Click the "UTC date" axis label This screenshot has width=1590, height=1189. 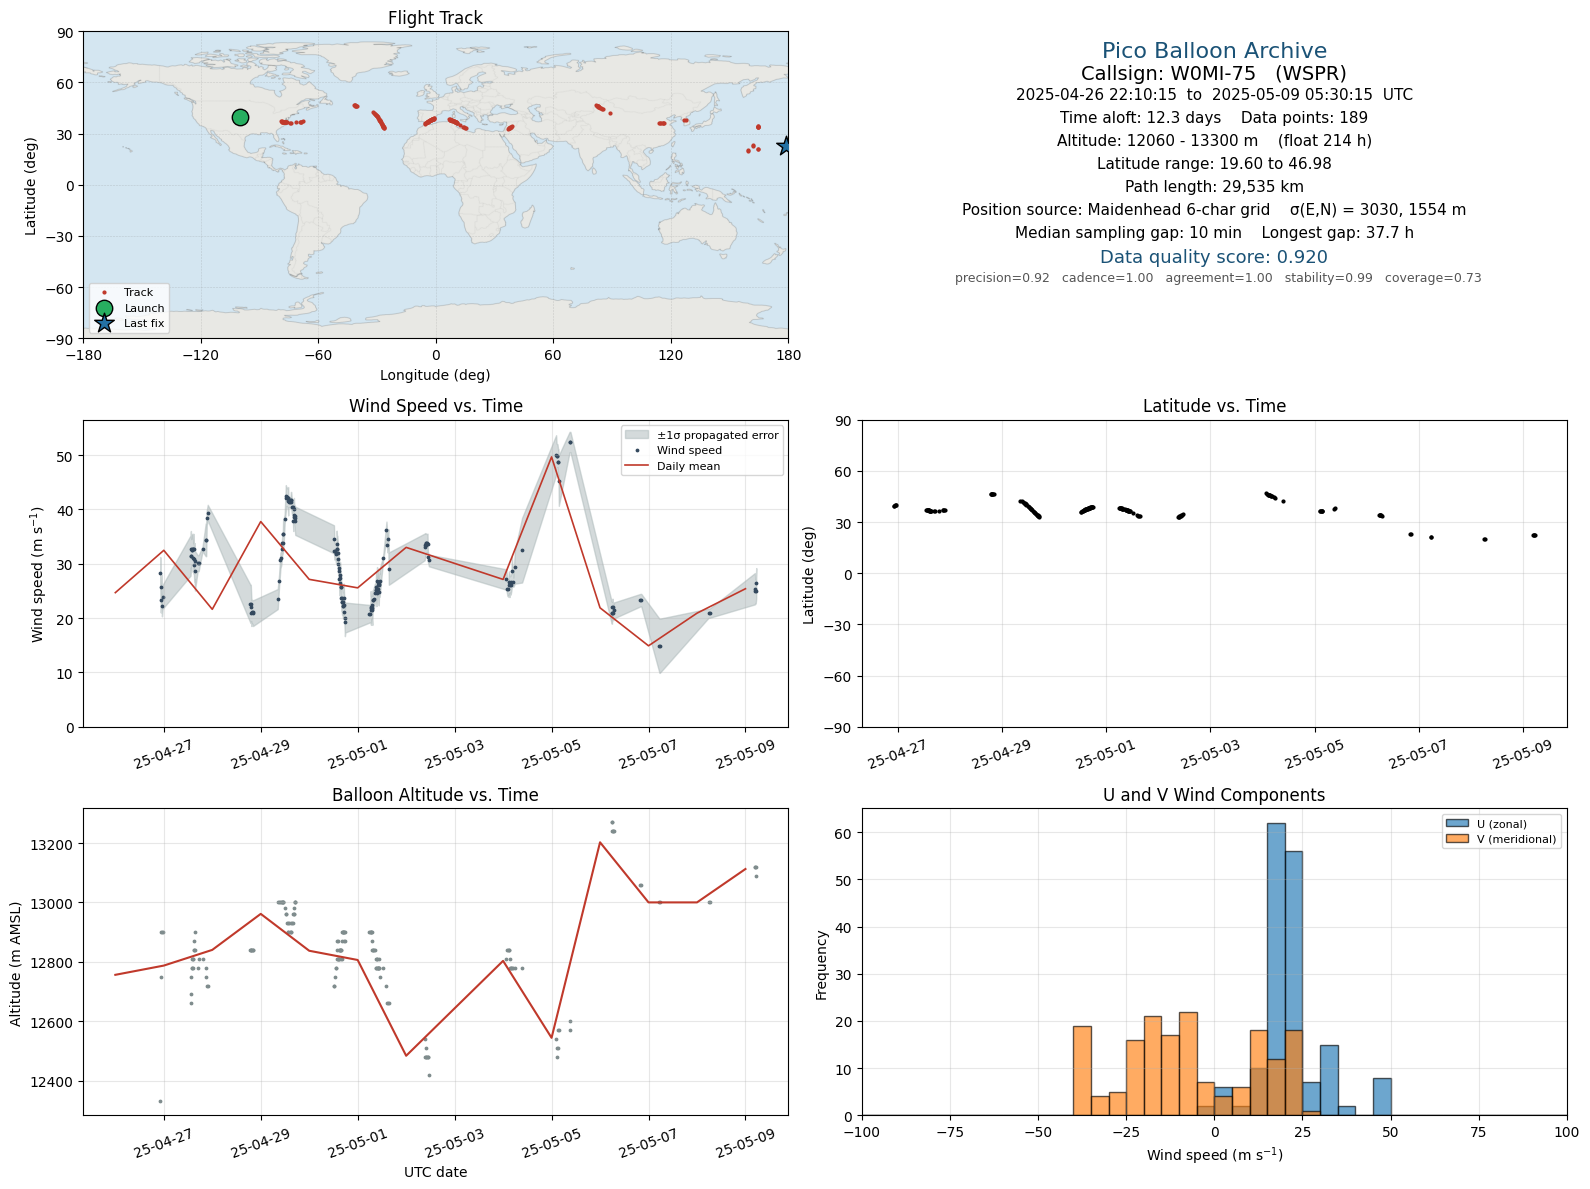click(x=435, y=1172)
